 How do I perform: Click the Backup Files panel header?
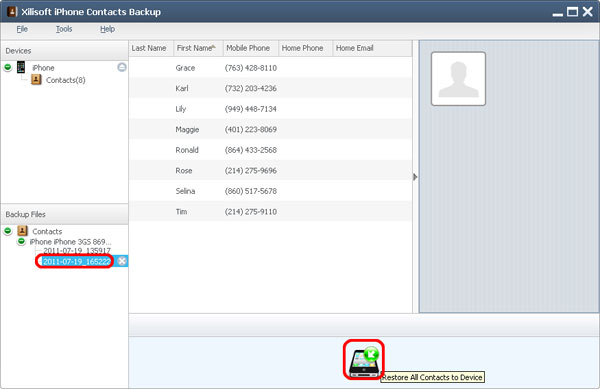pyautogui.click(x=64, y=214)
